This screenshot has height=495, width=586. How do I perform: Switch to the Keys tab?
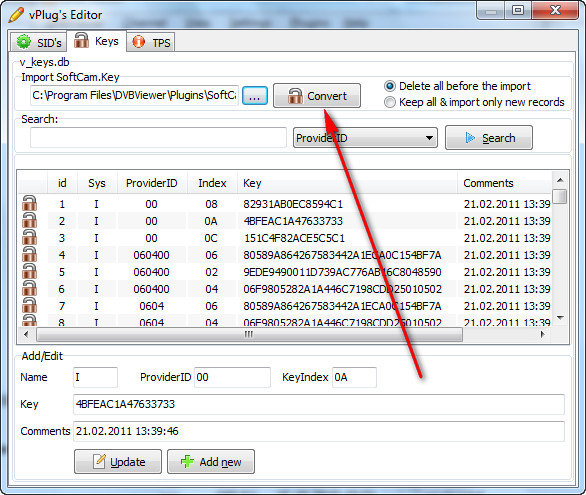click(96, 41)
